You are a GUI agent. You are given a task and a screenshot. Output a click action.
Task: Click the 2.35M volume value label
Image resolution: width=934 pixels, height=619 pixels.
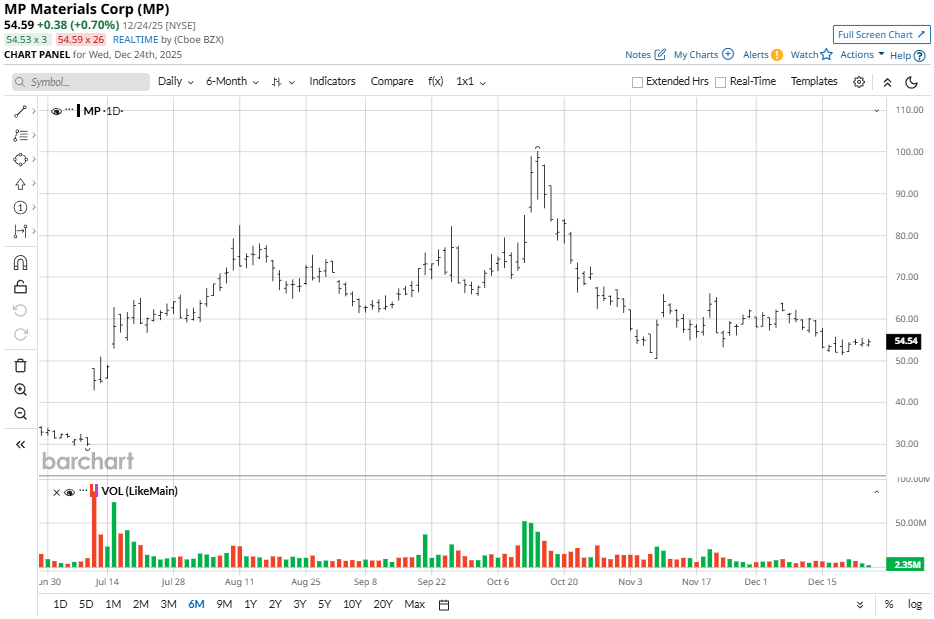905,564
